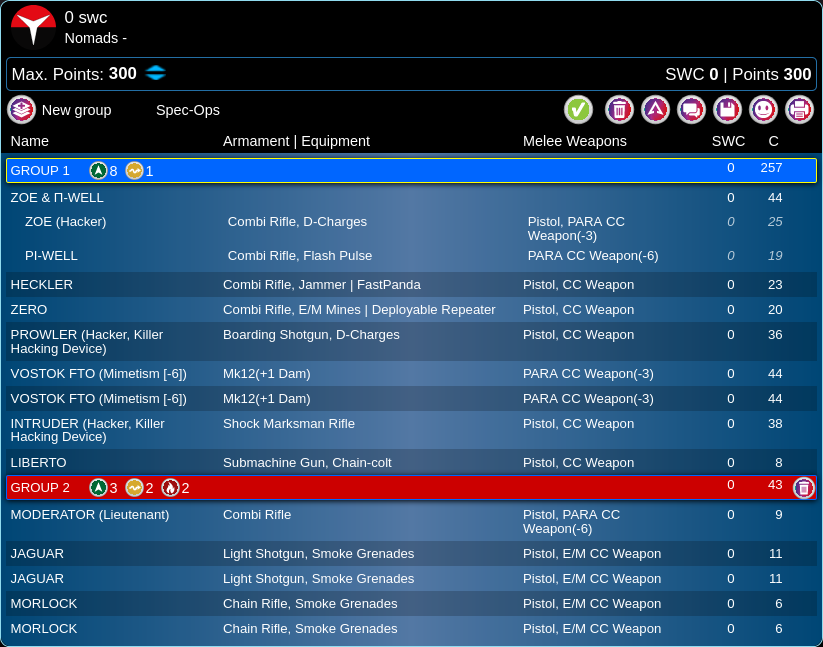This screenshot has height=647, width=823.
Task: Click the Nomads - faction name text
Action: pos(95,38)
